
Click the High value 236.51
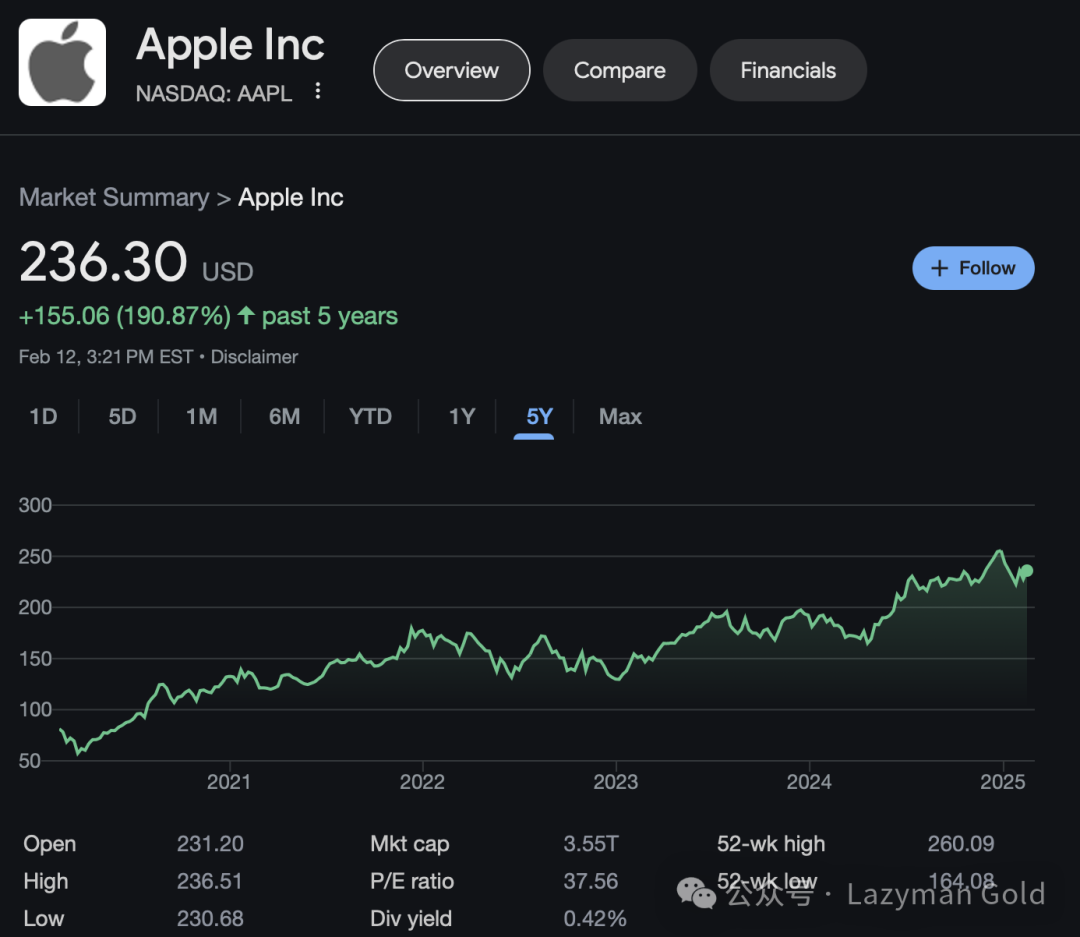[210, 881]
